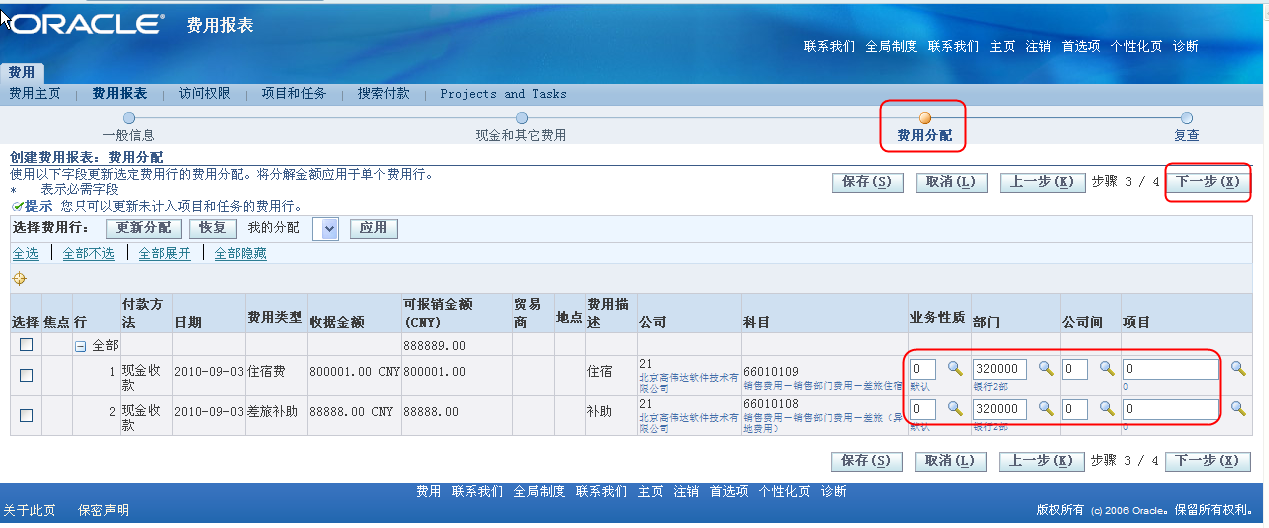Switch to 费用报表 subtab
The width and height of the screenshot is (1269, 528).
coord(120,94)
